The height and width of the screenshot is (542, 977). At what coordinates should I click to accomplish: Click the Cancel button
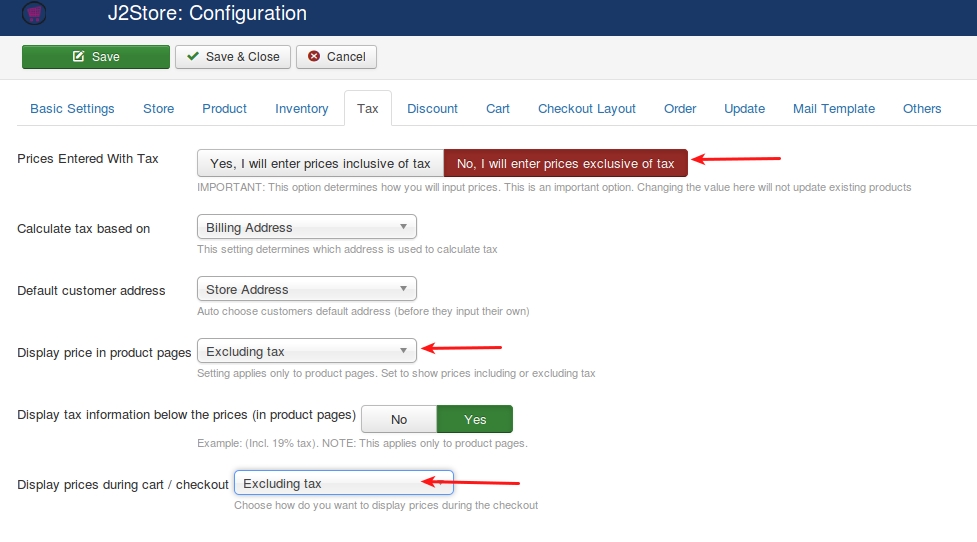336,57
